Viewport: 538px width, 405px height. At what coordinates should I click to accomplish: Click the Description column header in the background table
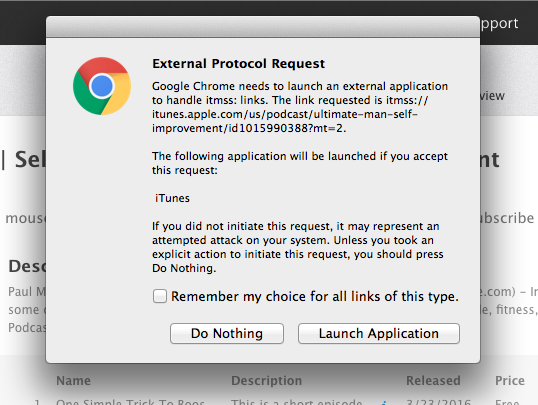(x=267, y=381)
